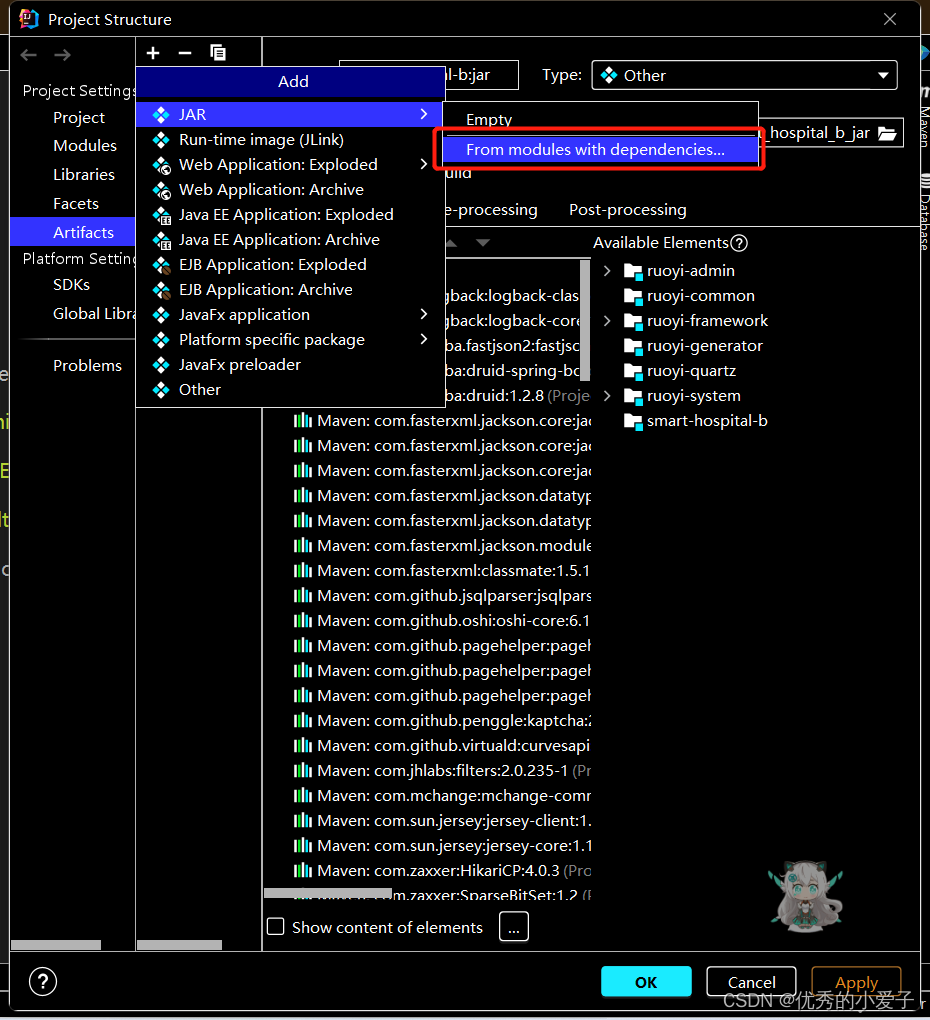Image resolution: width=930 pixels, height=1020 pixels.
Task: Select Maven: com.sun.jersey:jersey-client row
Action: 442,821
